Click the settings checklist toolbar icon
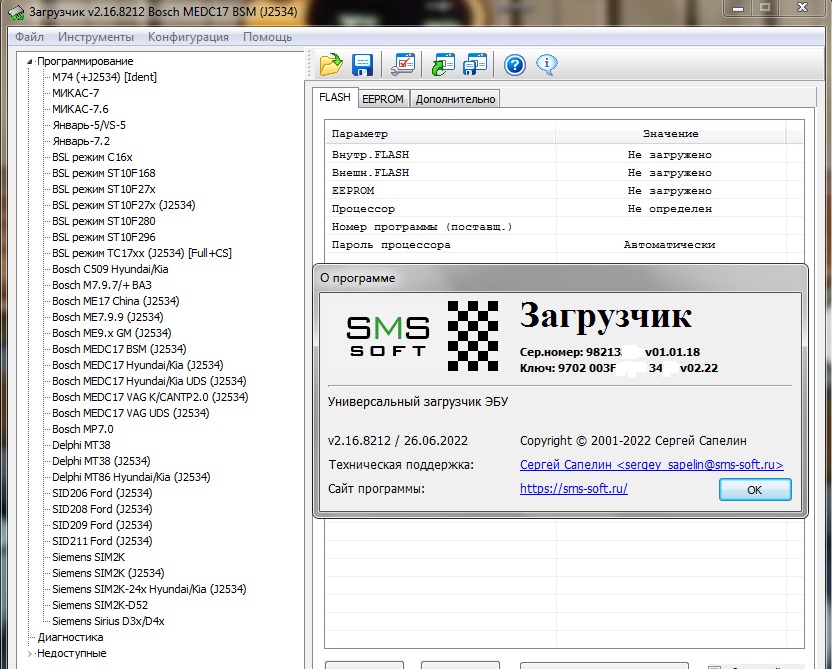 point(403,66)
